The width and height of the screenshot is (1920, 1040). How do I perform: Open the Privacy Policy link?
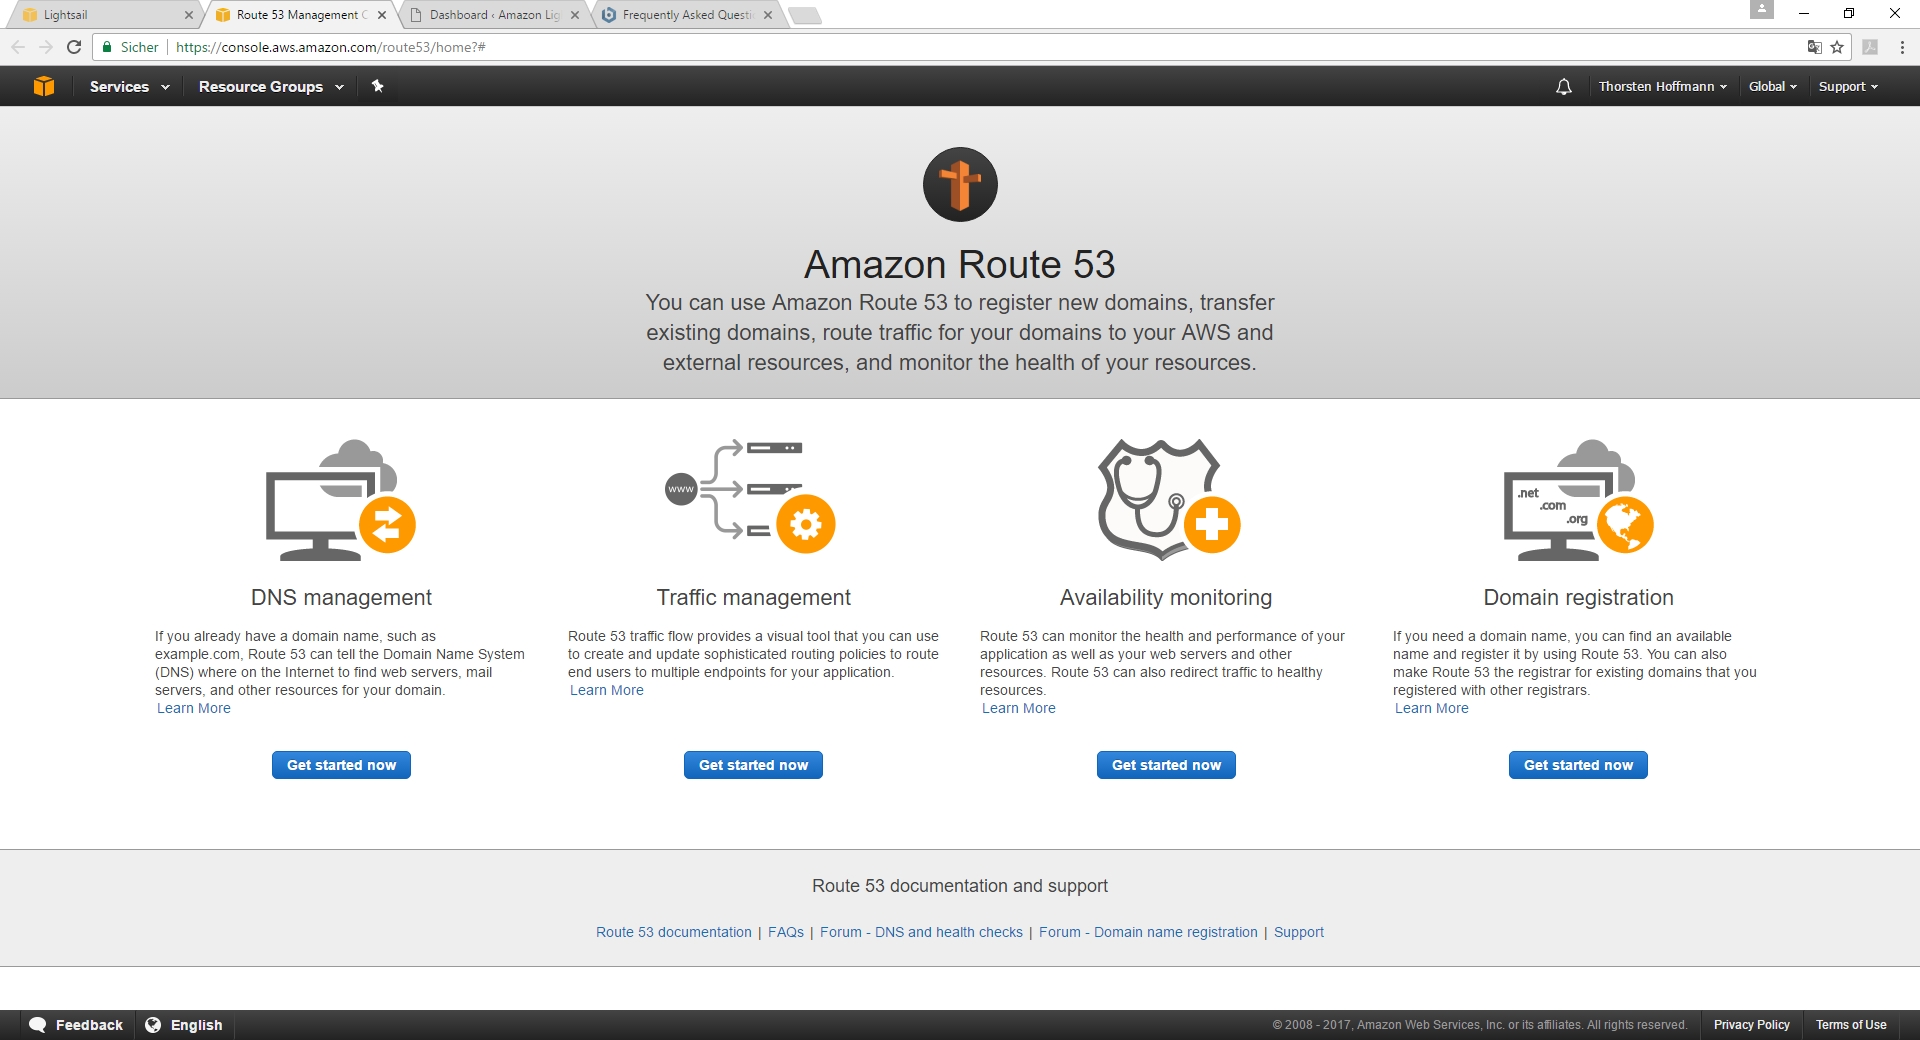point(1752,1025)
